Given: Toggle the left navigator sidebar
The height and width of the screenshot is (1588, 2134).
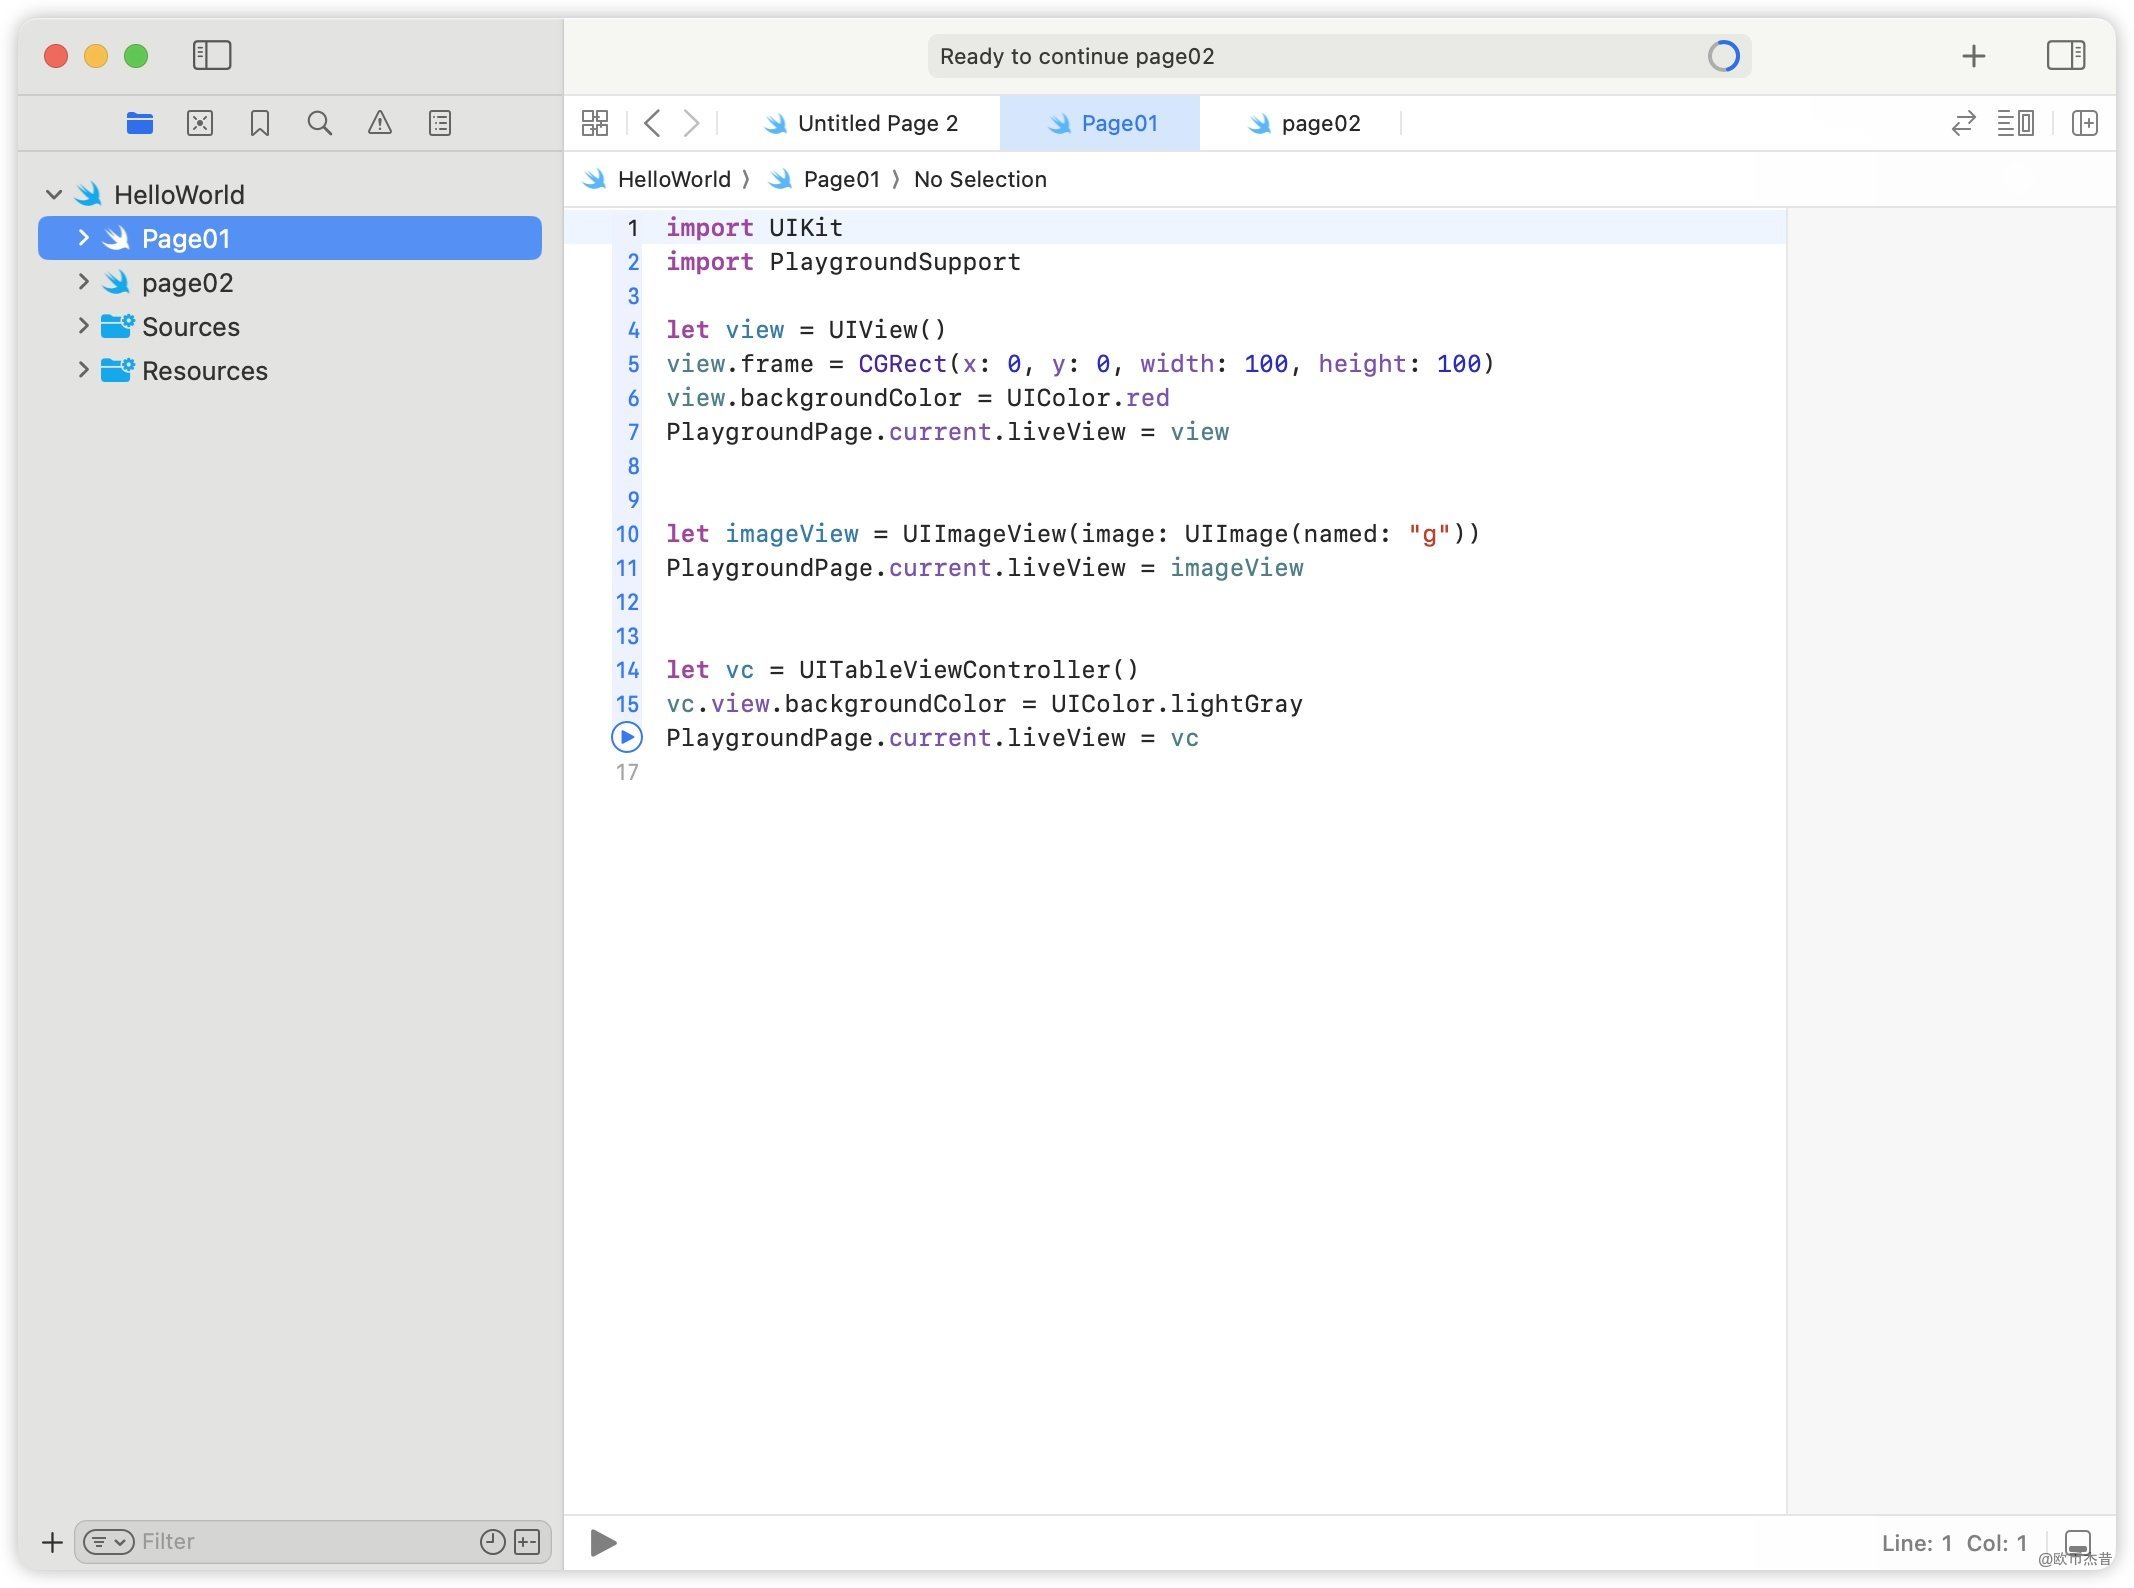Looking at the screenshot, I should click(x=212, y=55).
